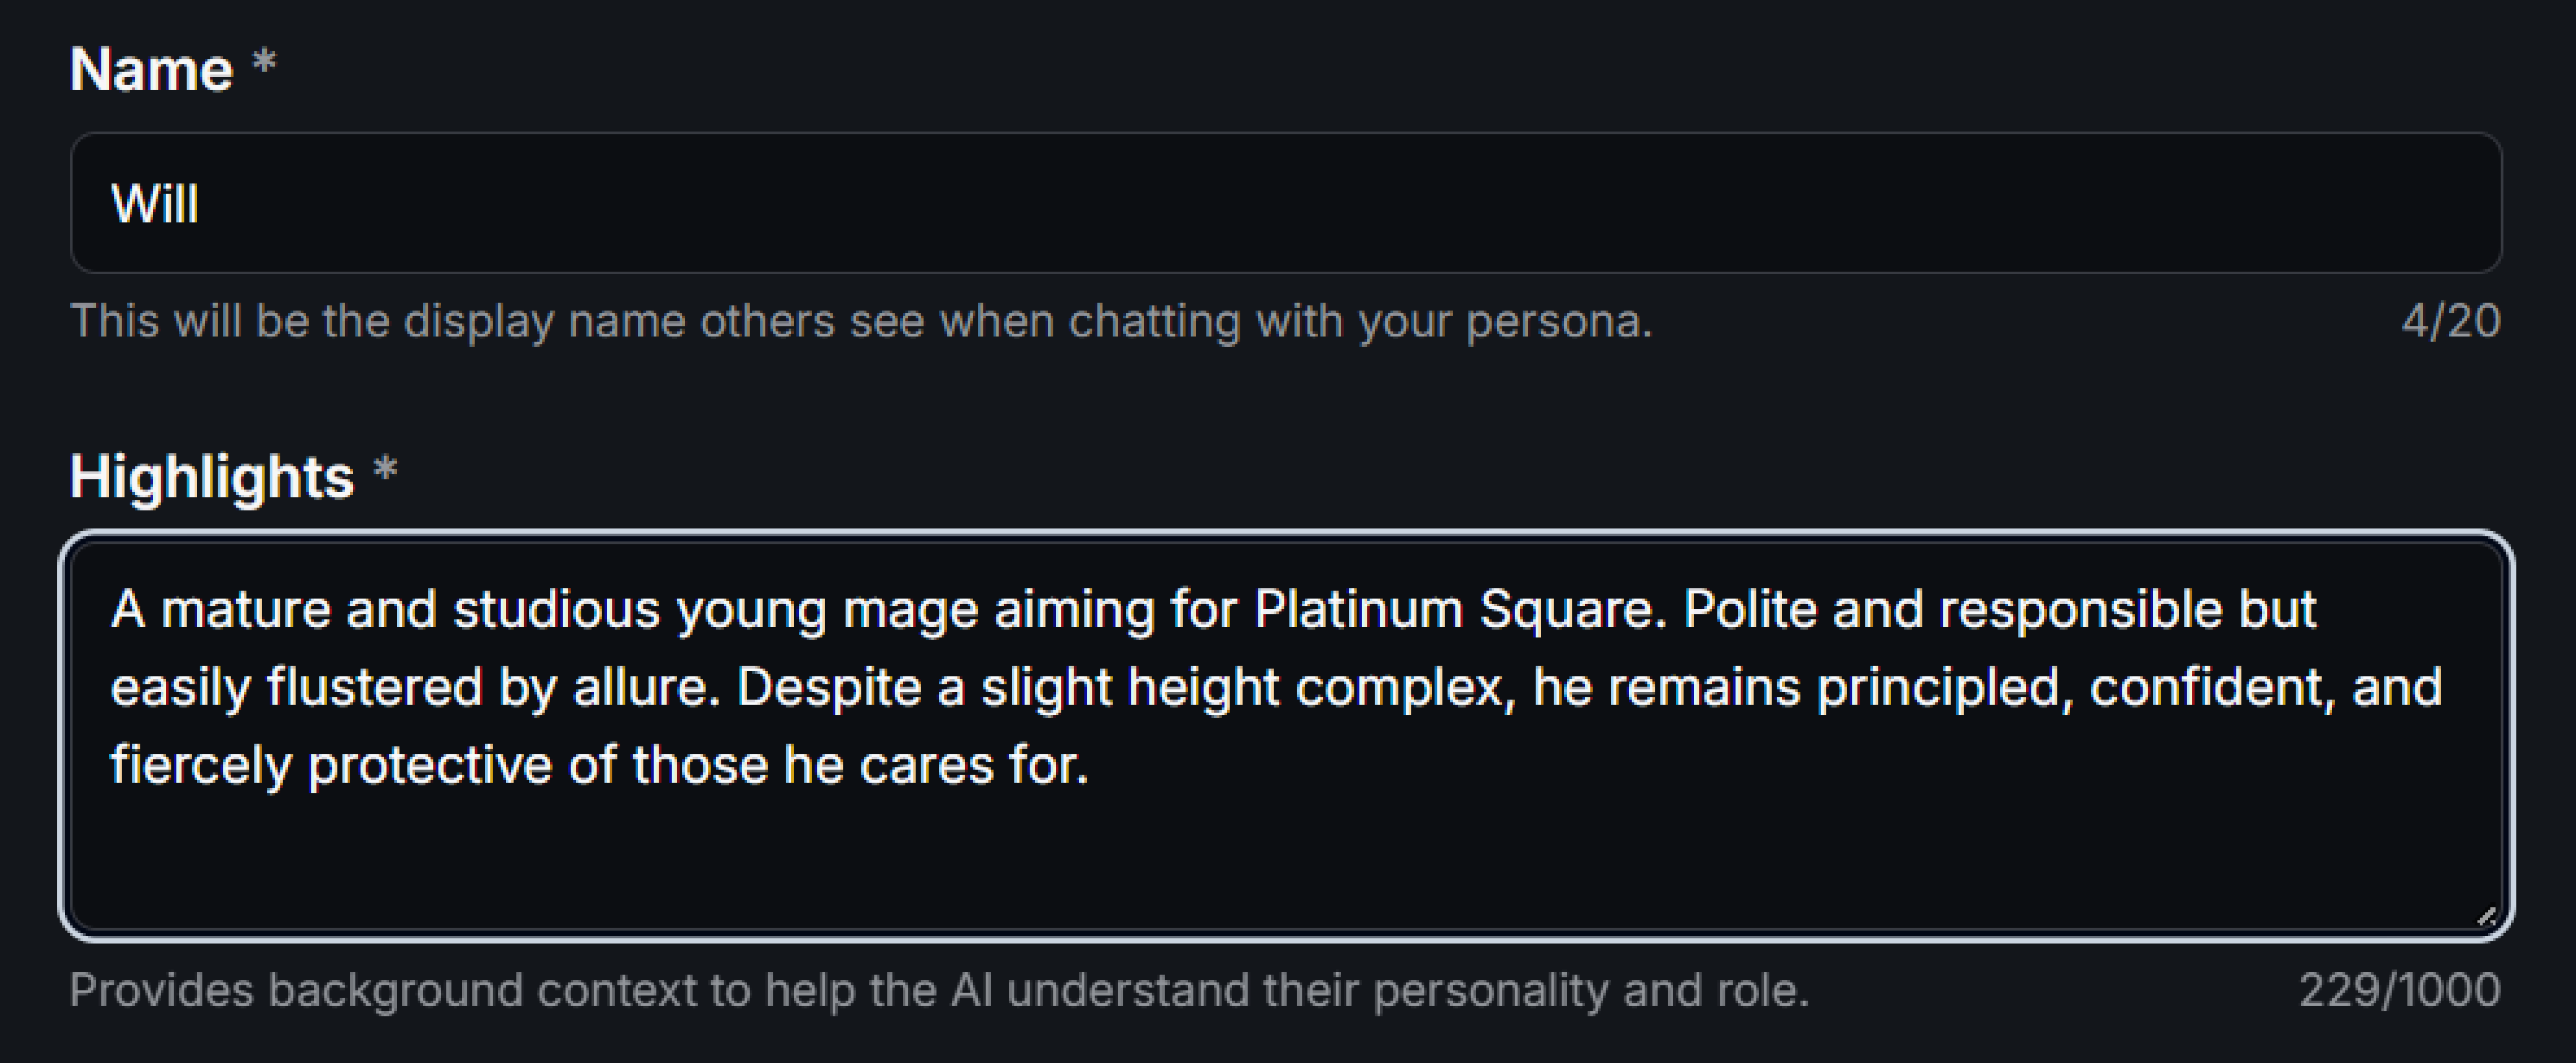Place cursor after "cares for." in Highlights
The width and height of the screenshot is (2576, 1063).
click(1091, 765)
